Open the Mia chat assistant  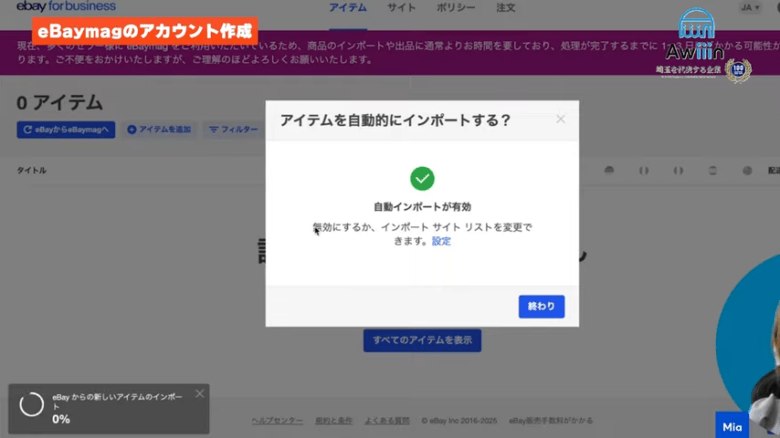(x=732, y=426)
